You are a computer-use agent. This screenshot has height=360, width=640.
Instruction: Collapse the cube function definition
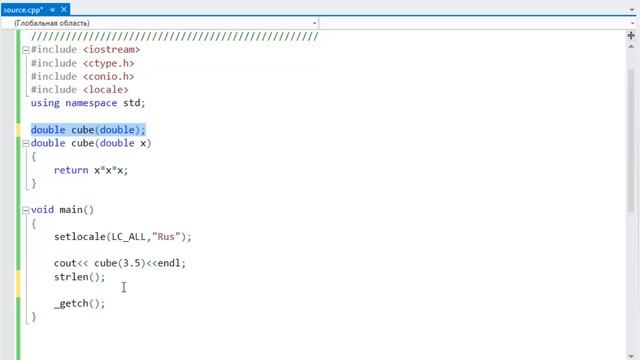point(26,143)
